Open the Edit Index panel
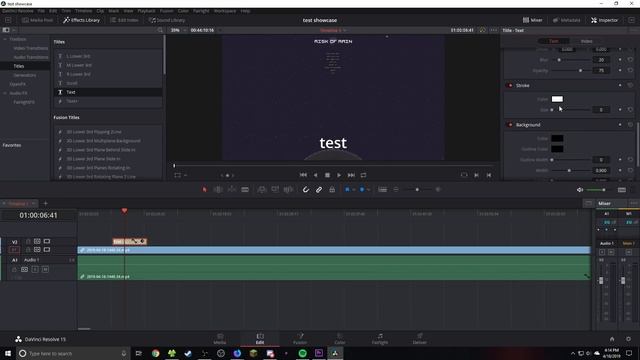 tap(124, 20)
